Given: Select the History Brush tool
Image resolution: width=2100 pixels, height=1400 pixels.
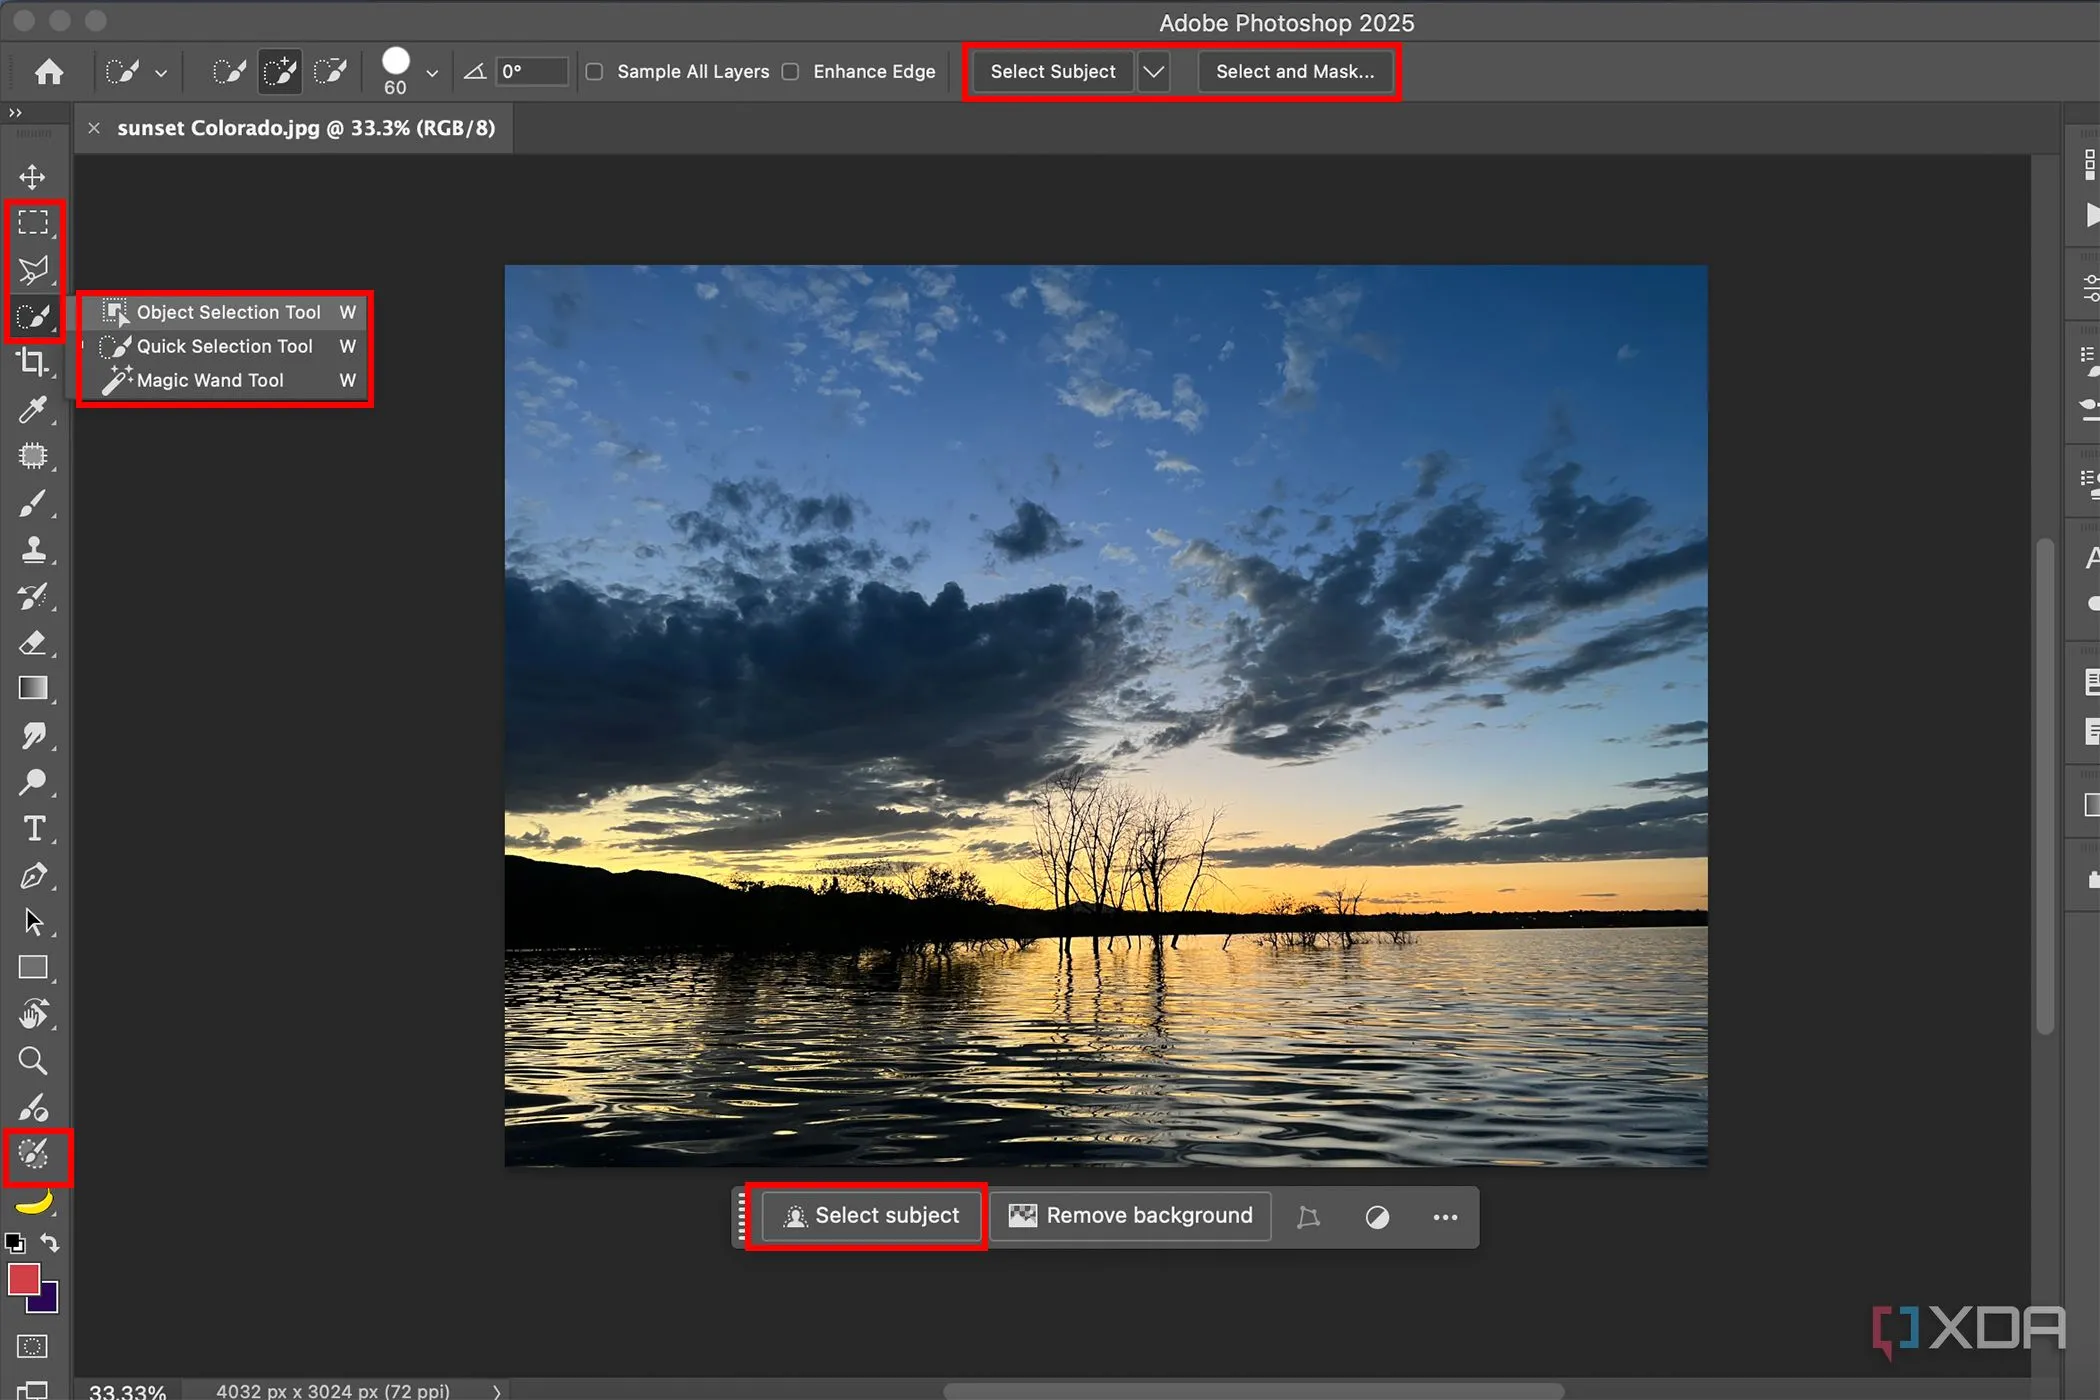Looking at the screenshot, I should click(x=33, y=596).
